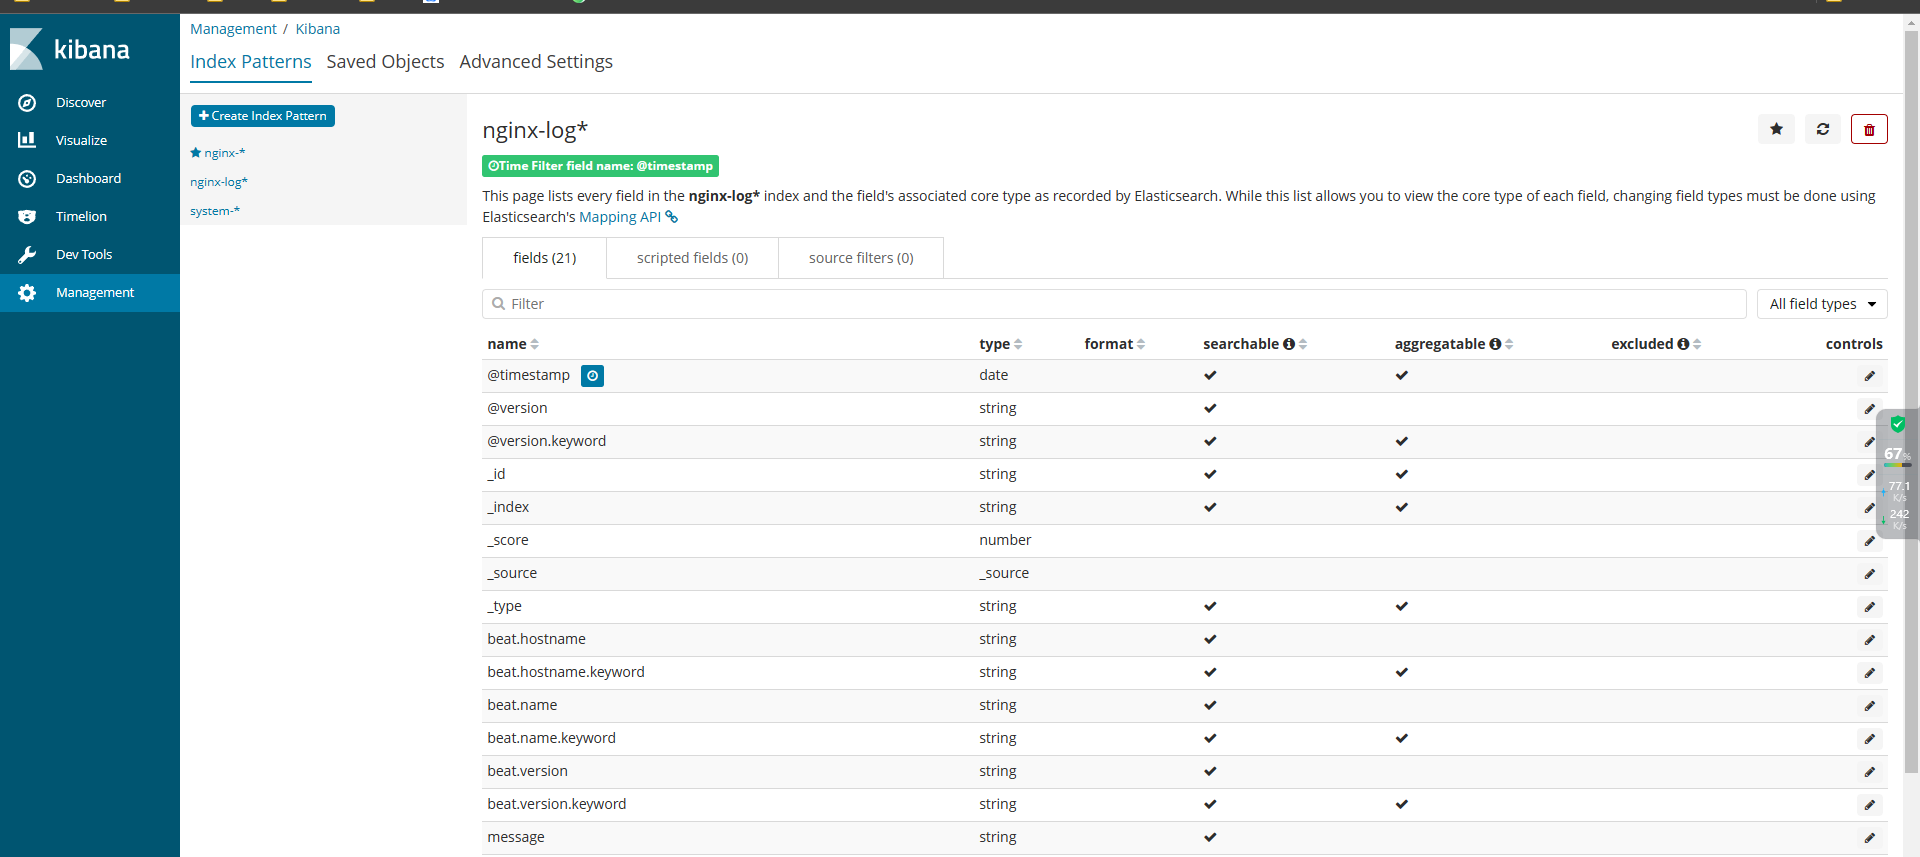Edit the _score field with pencil icon
1920x857 pixels.
pyautogui.click(x=1869, y=541)
